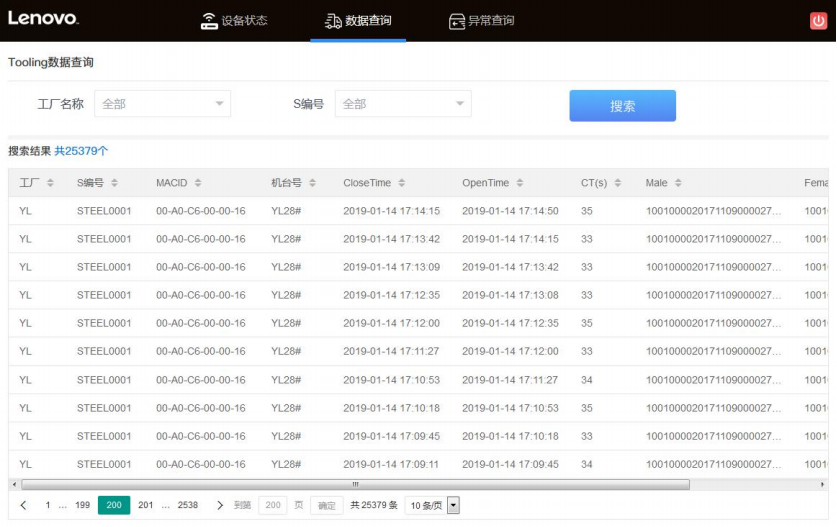The width and height of the screenshot is (837, 527).
Task: Sort by S编号 column header
Action: coord(114,183)
